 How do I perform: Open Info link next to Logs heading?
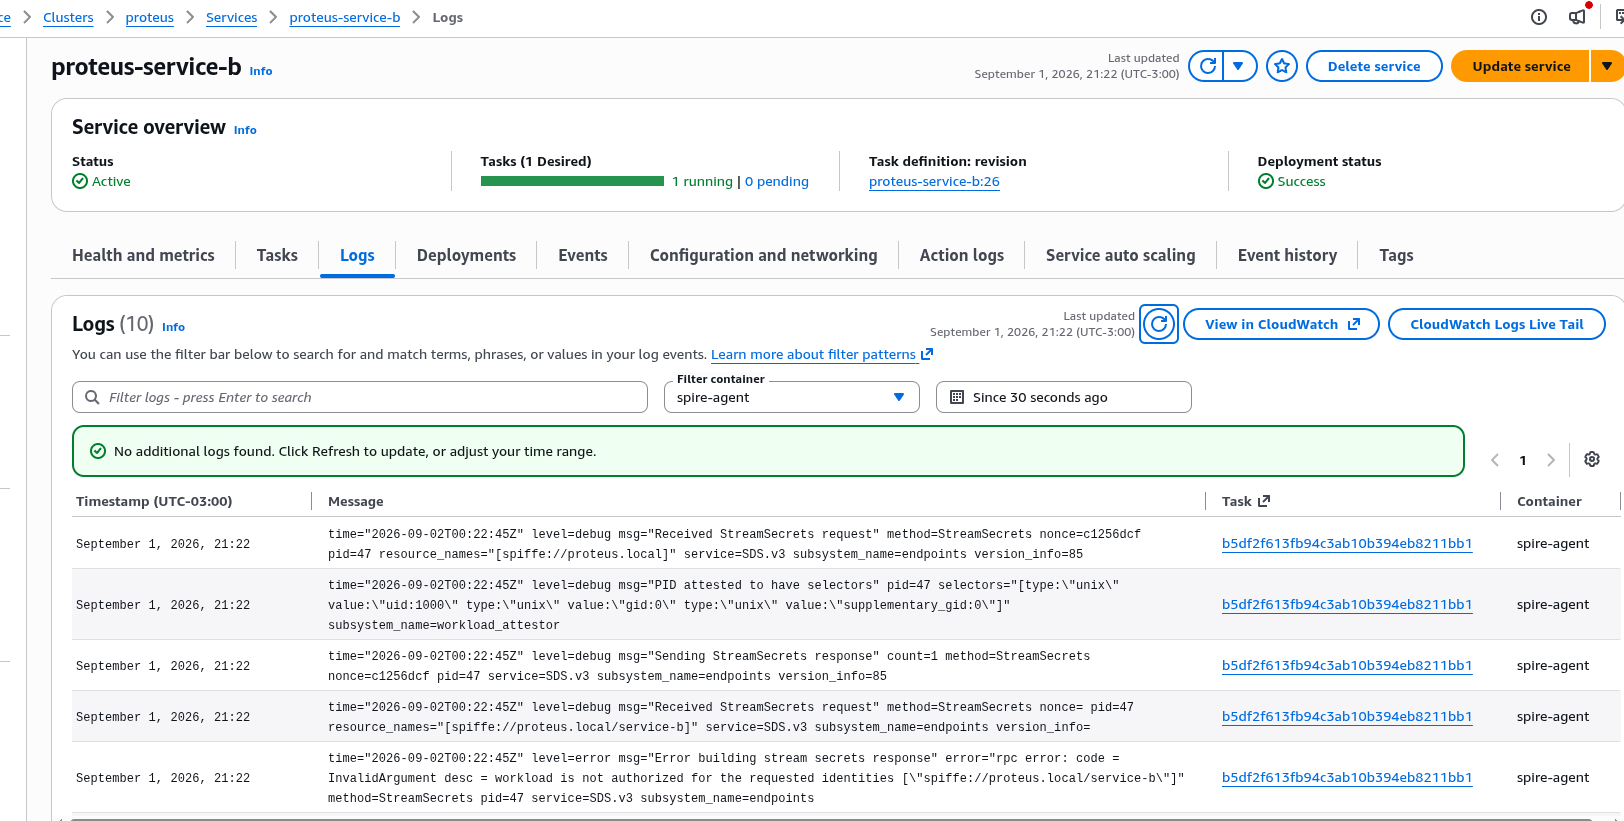tap(173, 327)
